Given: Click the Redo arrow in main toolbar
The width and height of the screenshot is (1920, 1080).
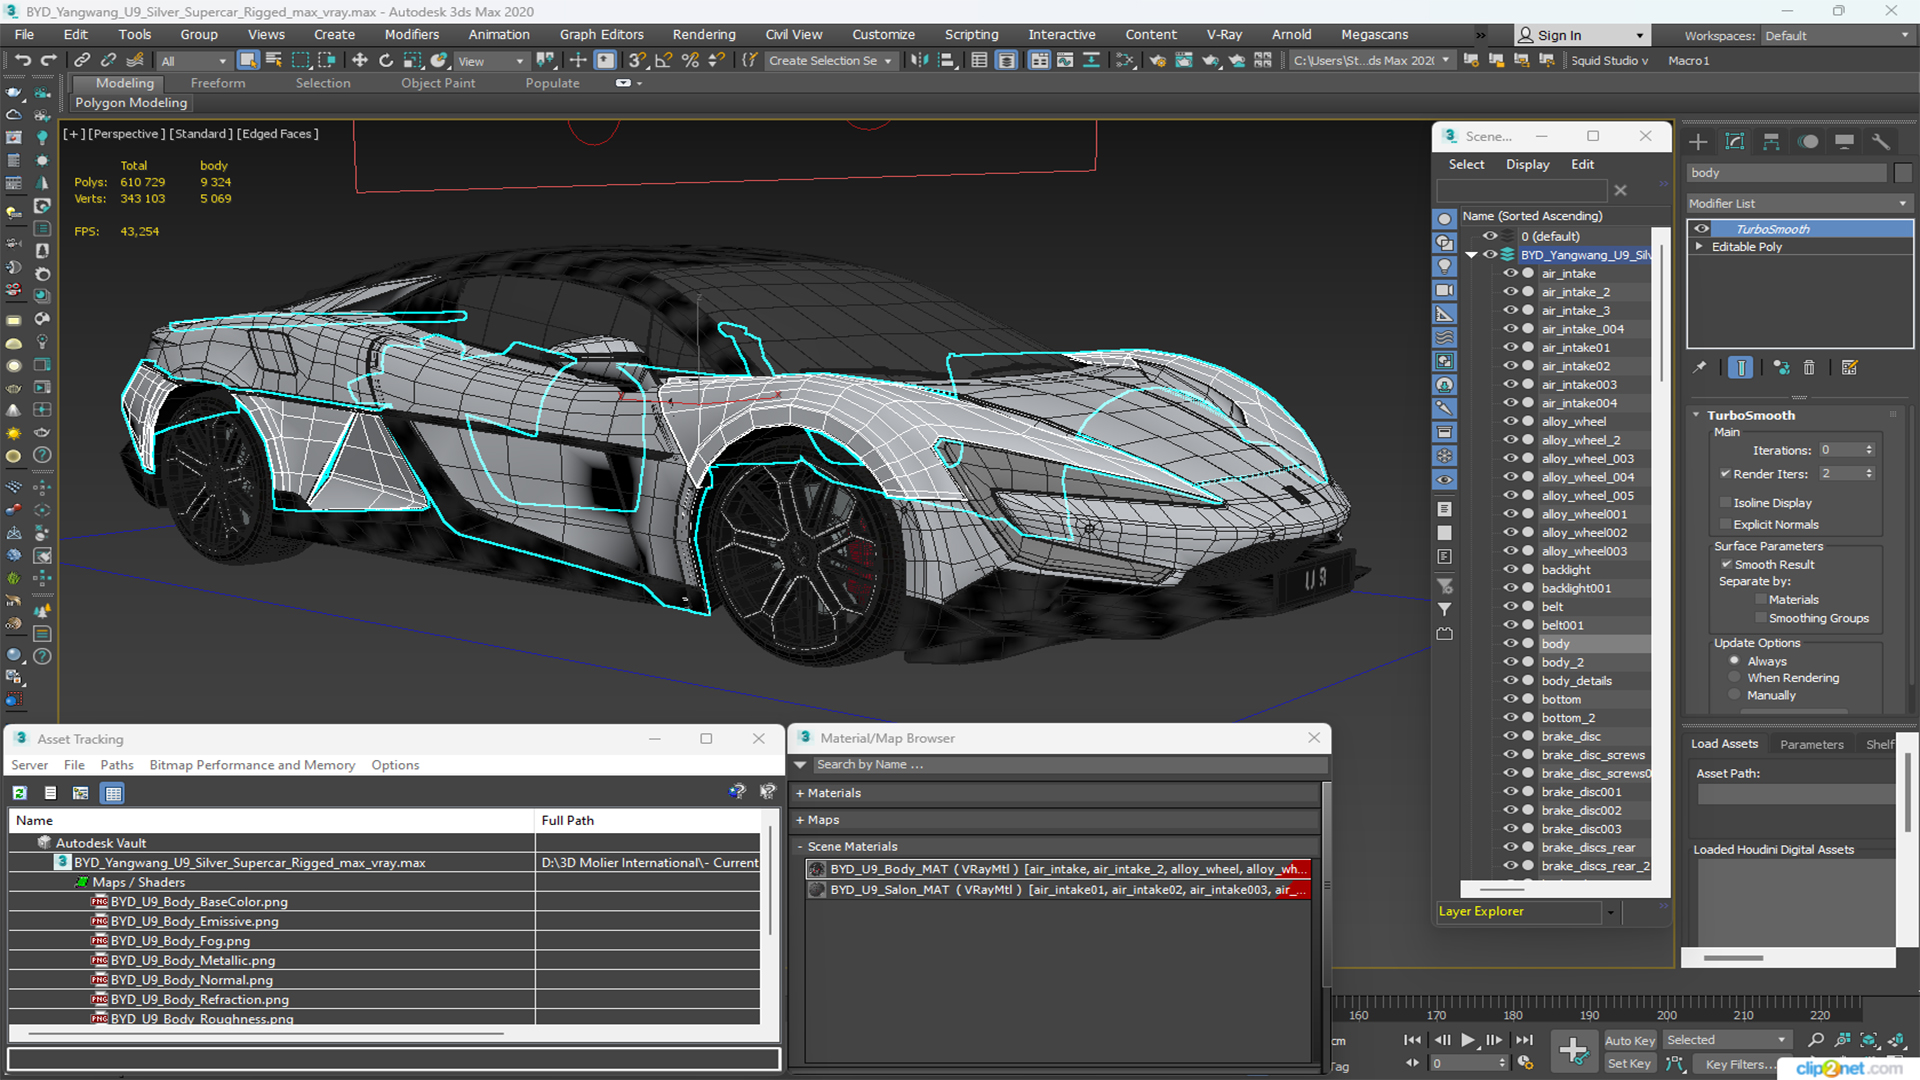Looking at the screenshot, I should pos(48,61).
